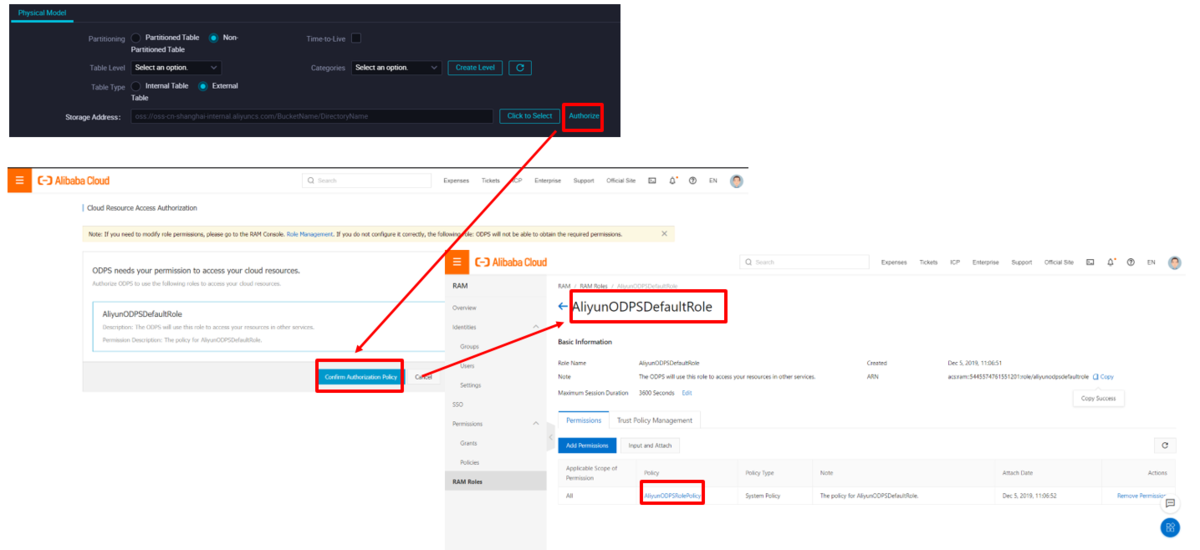Open the AliyunODPSRolePolicy link
This screenshot has width=1200, height=550.
pyautogui.click(x=673, y=495)
